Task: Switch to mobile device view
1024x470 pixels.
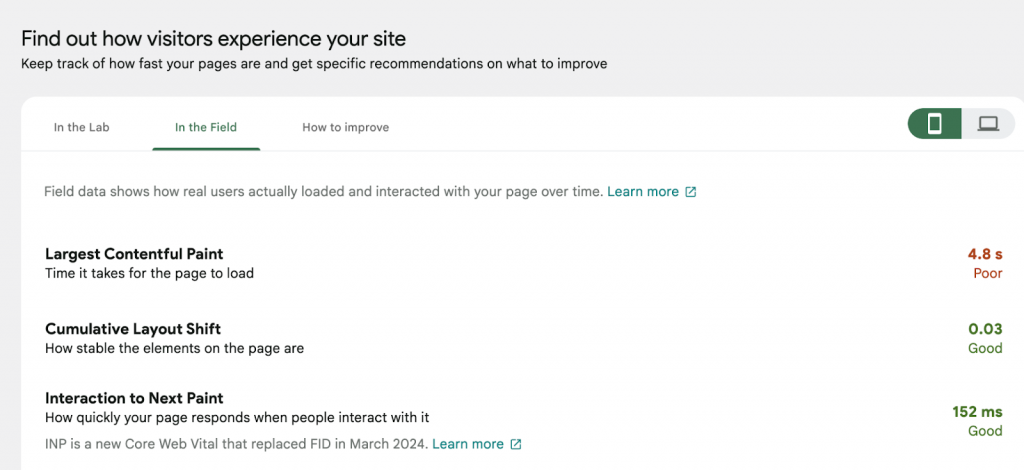Action: click(x=935, y=124)
